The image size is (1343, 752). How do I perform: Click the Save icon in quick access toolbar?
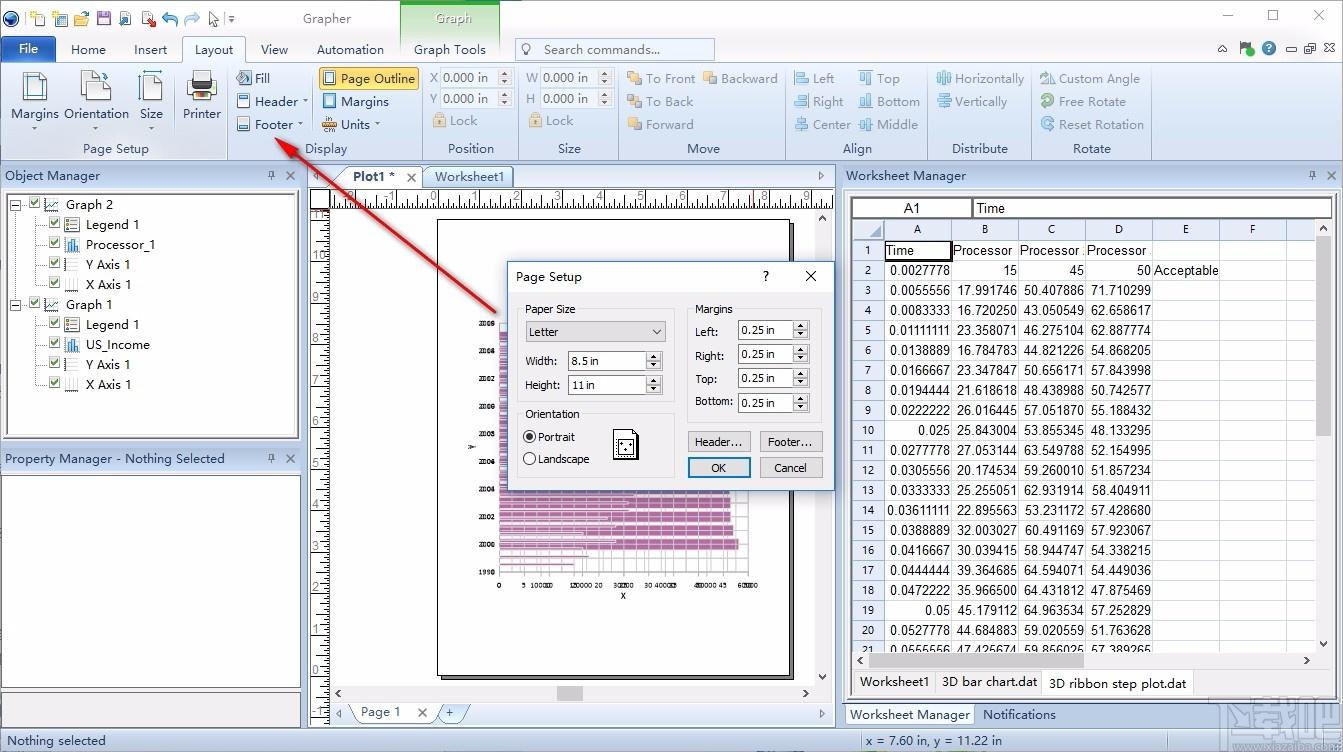[104, 18]
